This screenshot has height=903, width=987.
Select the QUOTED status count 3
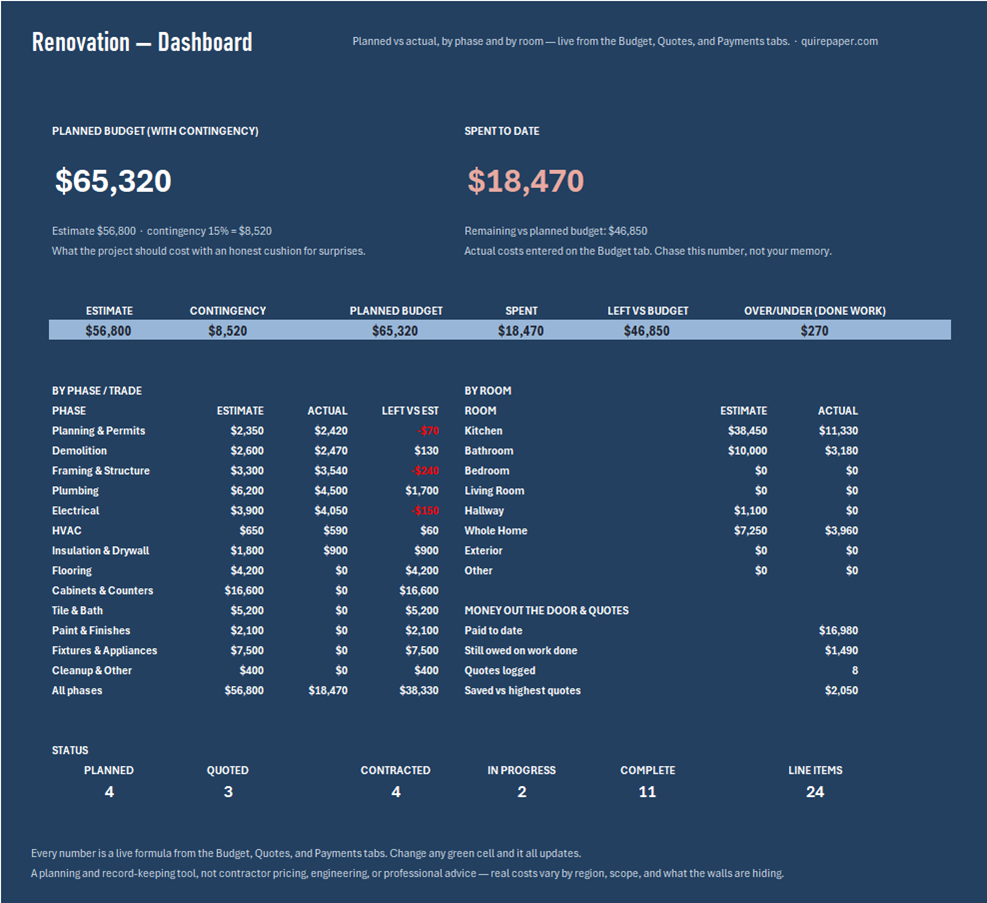[228, 792]
